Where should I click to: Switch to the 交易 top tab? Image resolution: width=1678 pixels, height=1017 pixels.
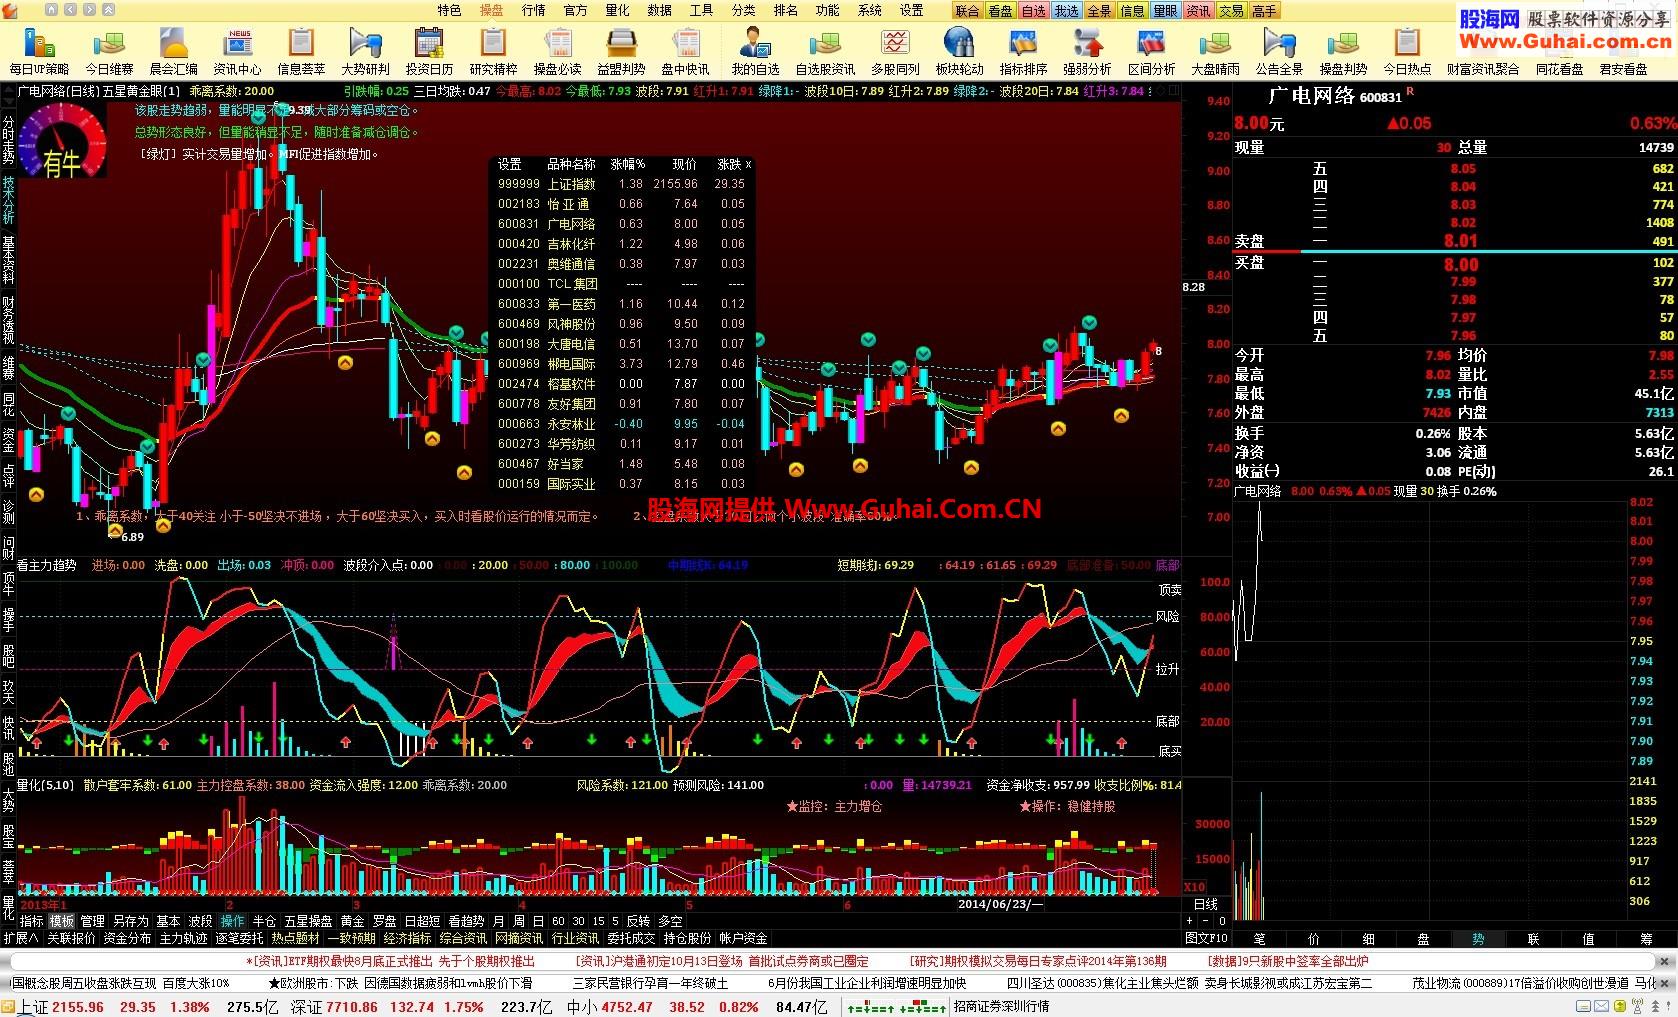[1231, 11]
